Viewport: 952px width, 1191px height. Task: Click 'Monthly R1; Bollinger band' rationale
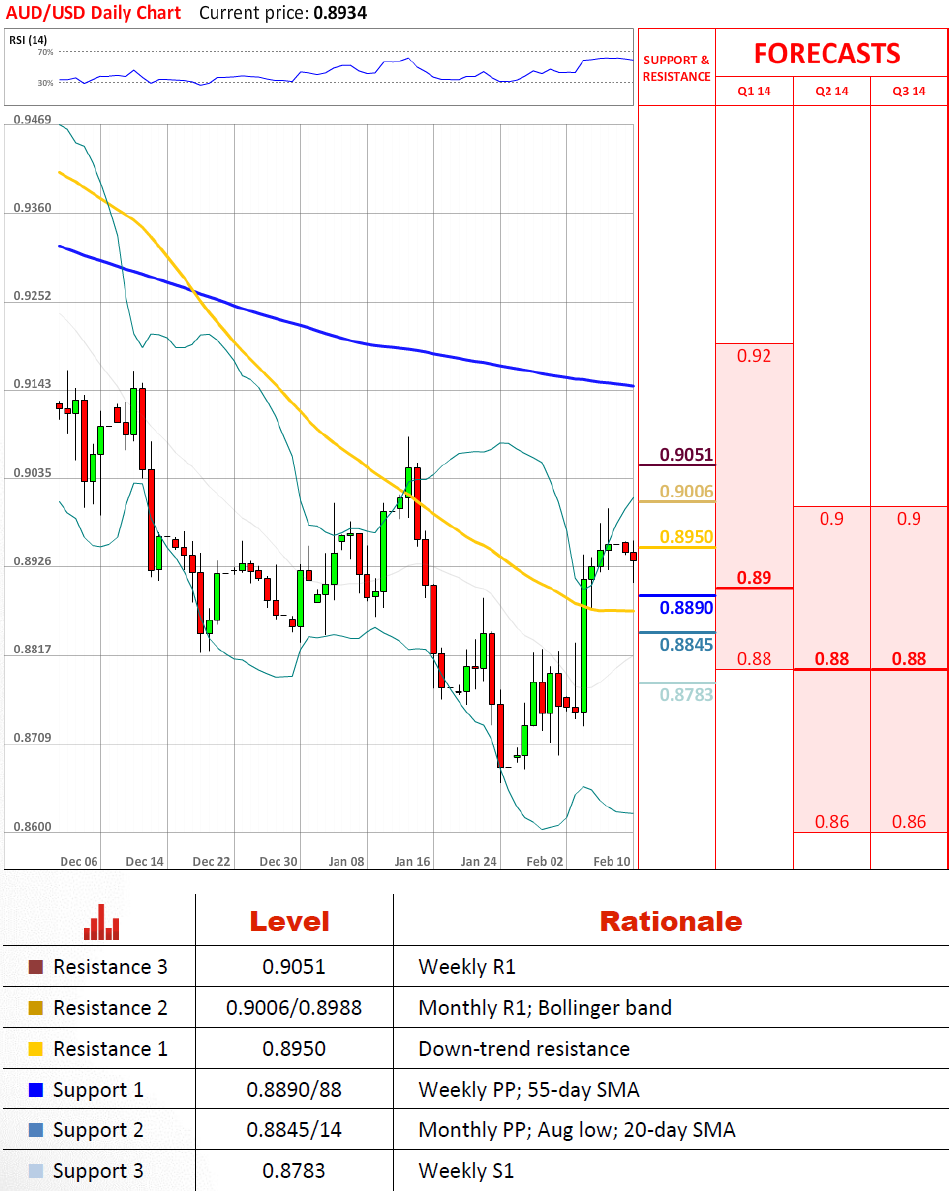pyautogui.click(x=545, y=1008)
